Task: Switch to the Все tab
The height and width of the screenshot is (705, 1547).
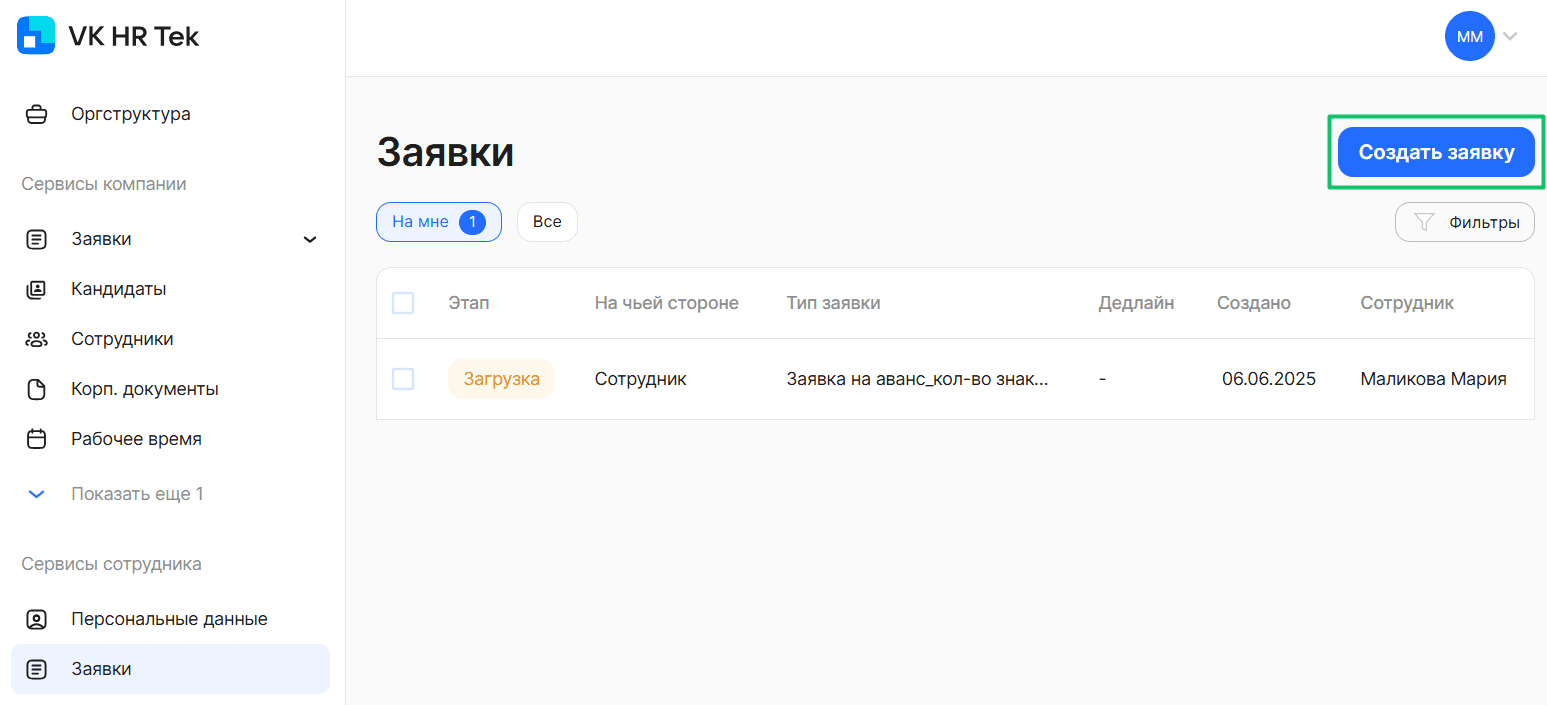Action: [x=547, y=222]
